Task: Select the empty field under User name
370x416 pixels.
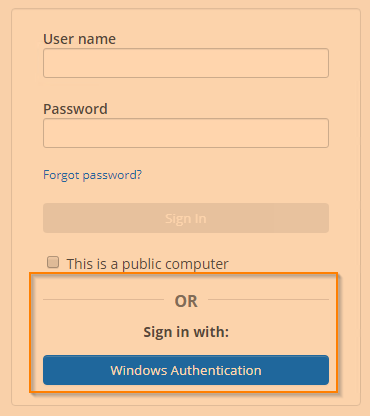Action: point(186,63)
